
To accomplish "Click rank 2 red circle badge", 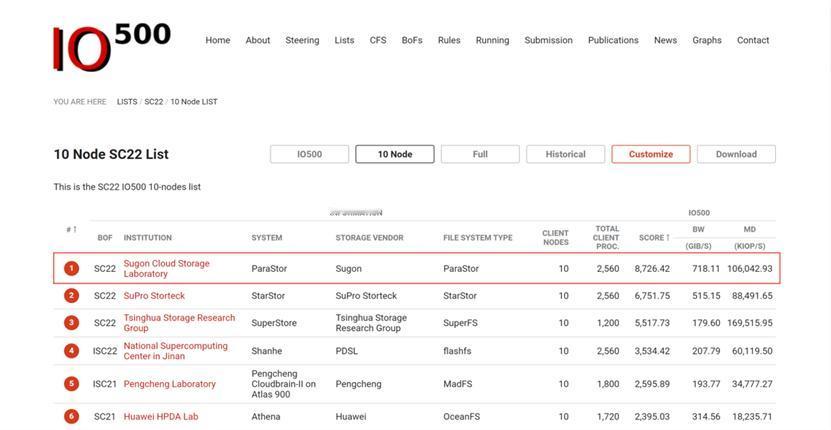I will click(72, 296).
